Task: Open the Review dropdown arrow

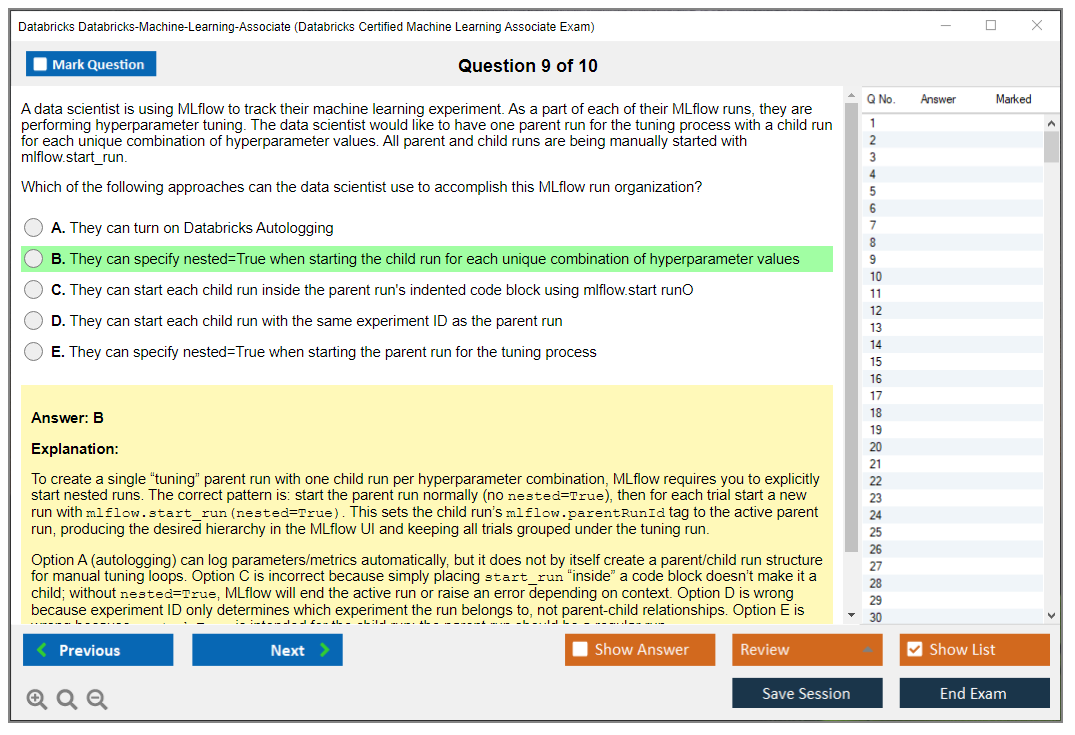Action: click(870, 649)
